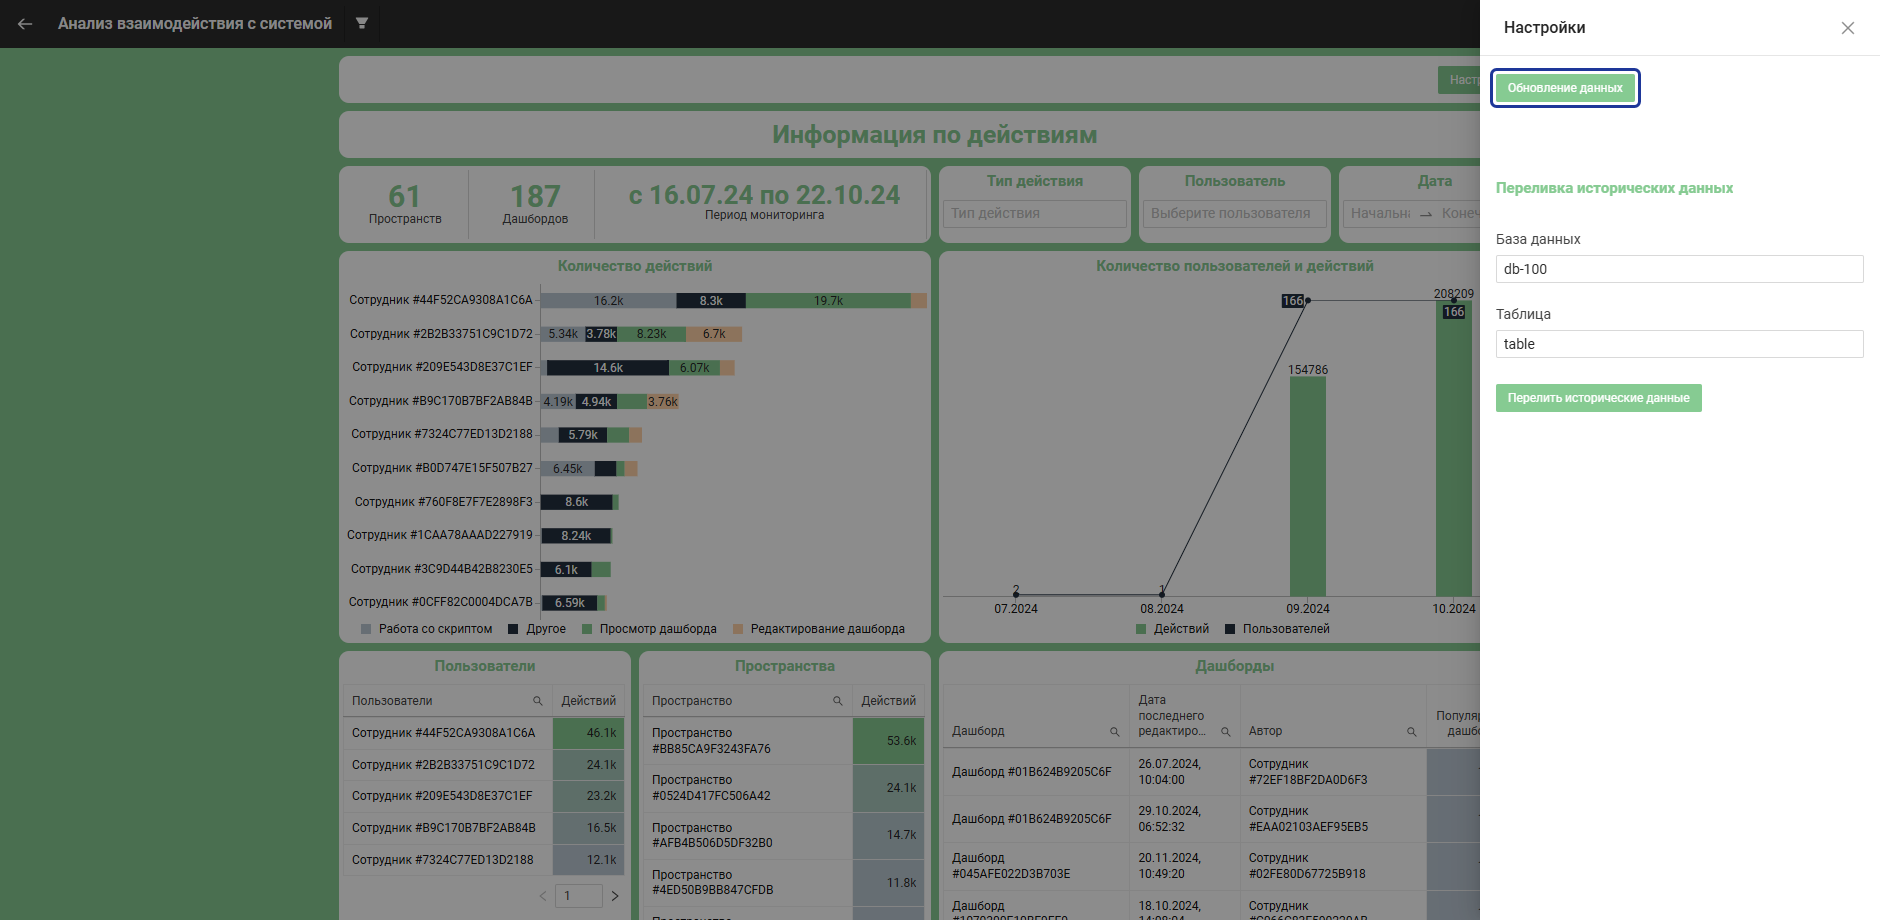The height and width of the screenshot is (920, 1880).
Task: Open the Тип действия dropdown
Action: 1034,213
